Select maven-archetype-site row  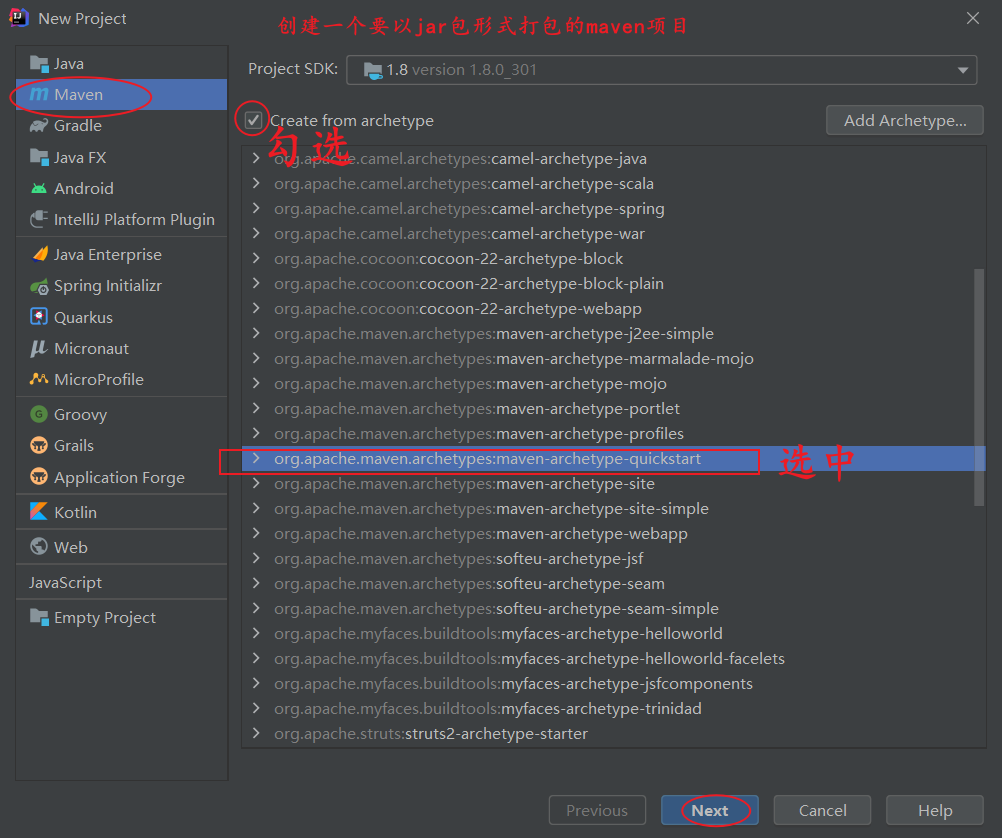tap(613, 483)
